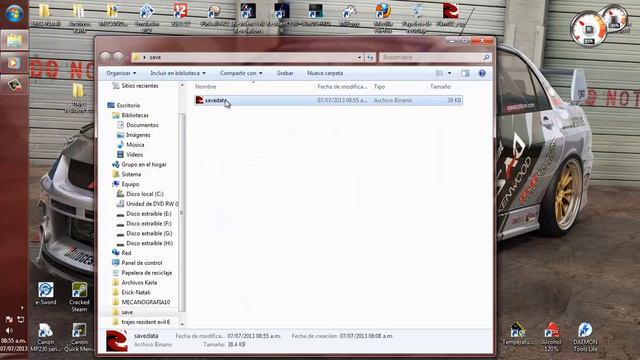
Task: Select Sistema in navigation pane
Action: [x=127, y=174]
